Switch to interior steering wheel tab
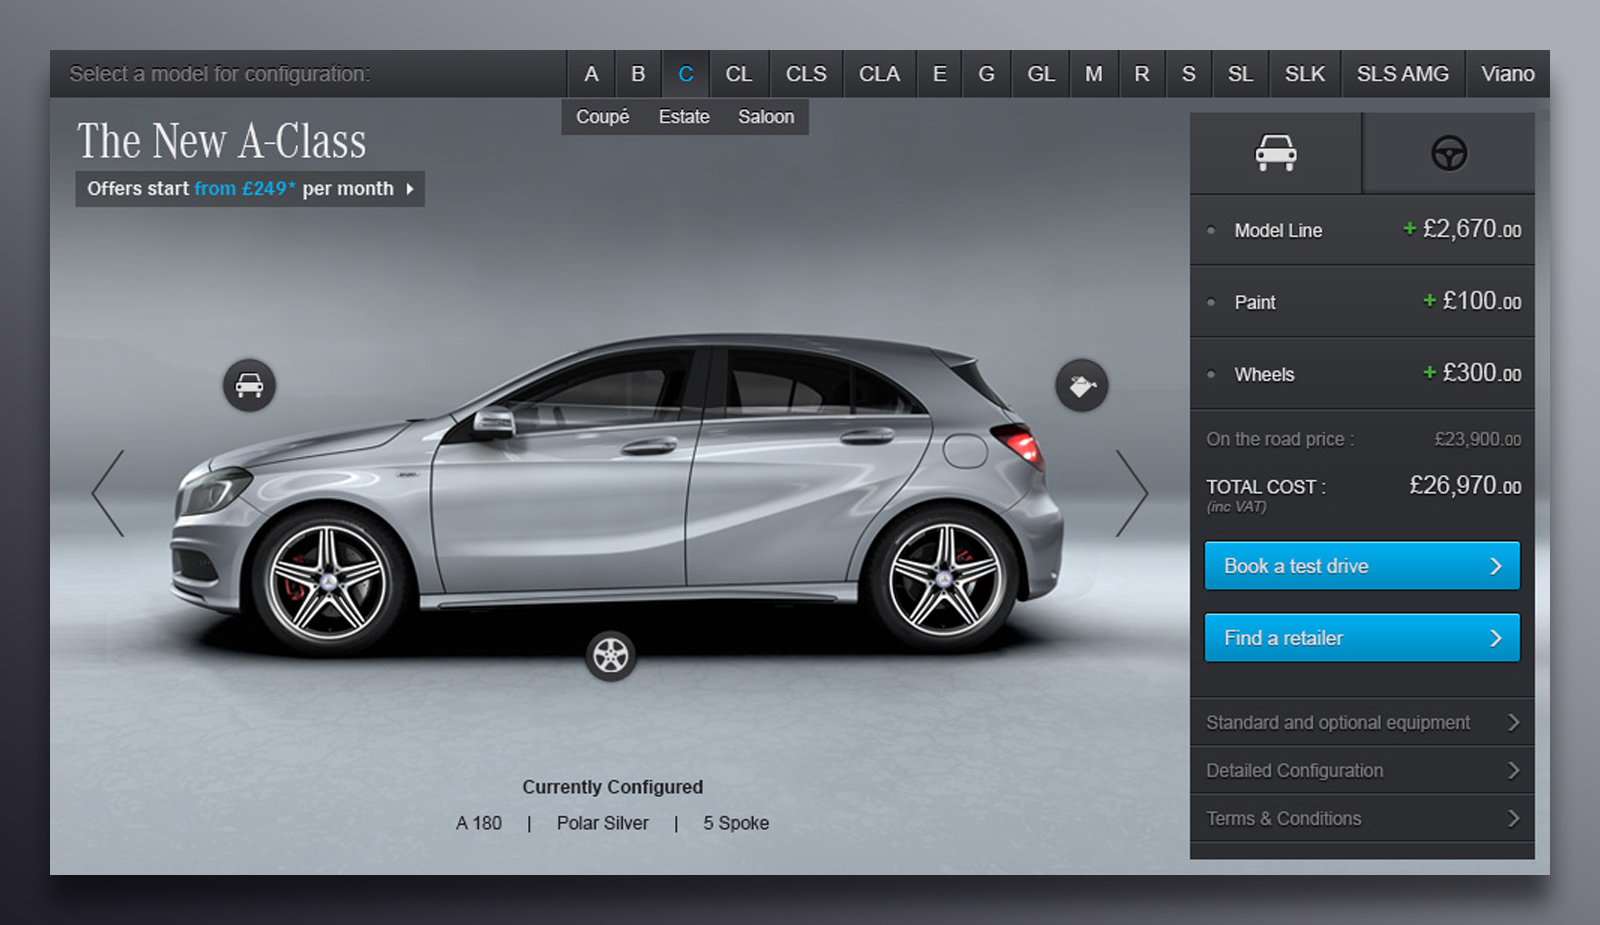The width and height of the screenshot is (1600, 925). click(x=1449, y=153)
